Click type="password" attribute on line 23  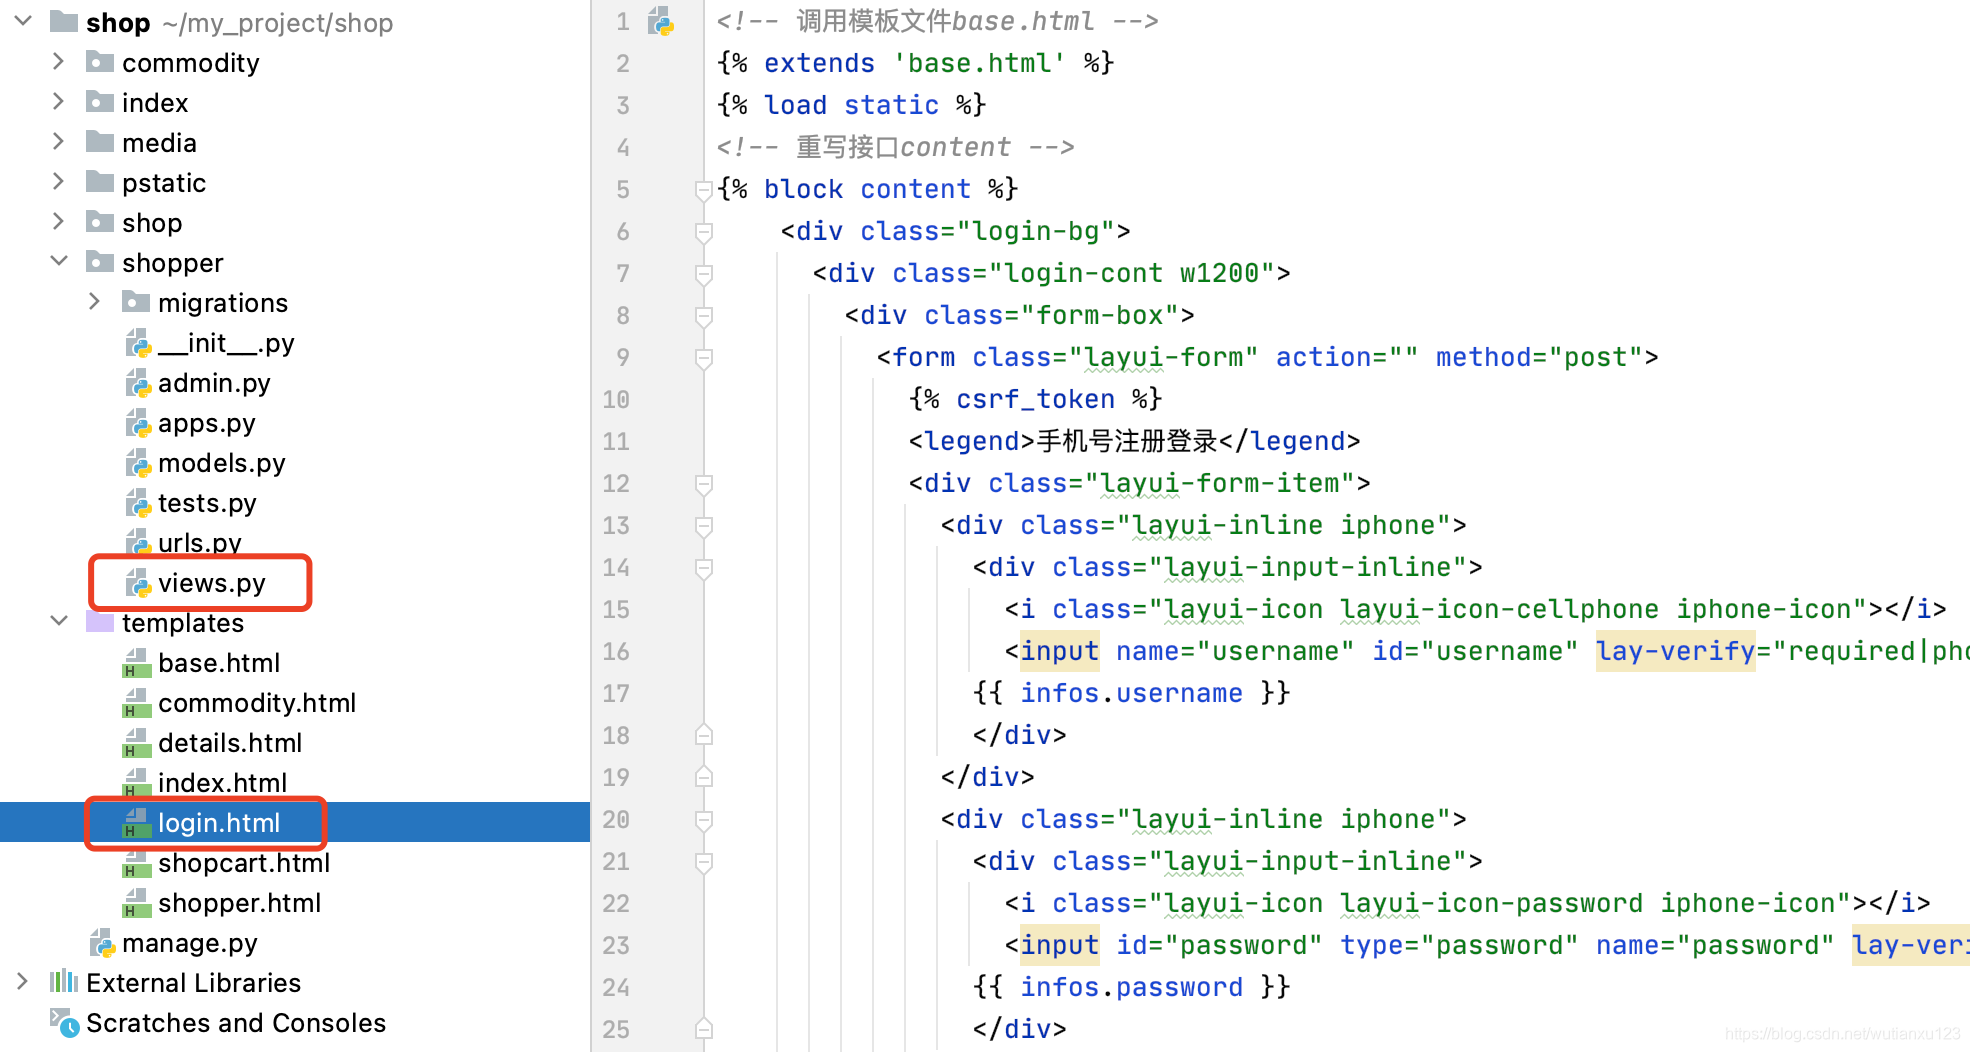[x=1459, y=945]
